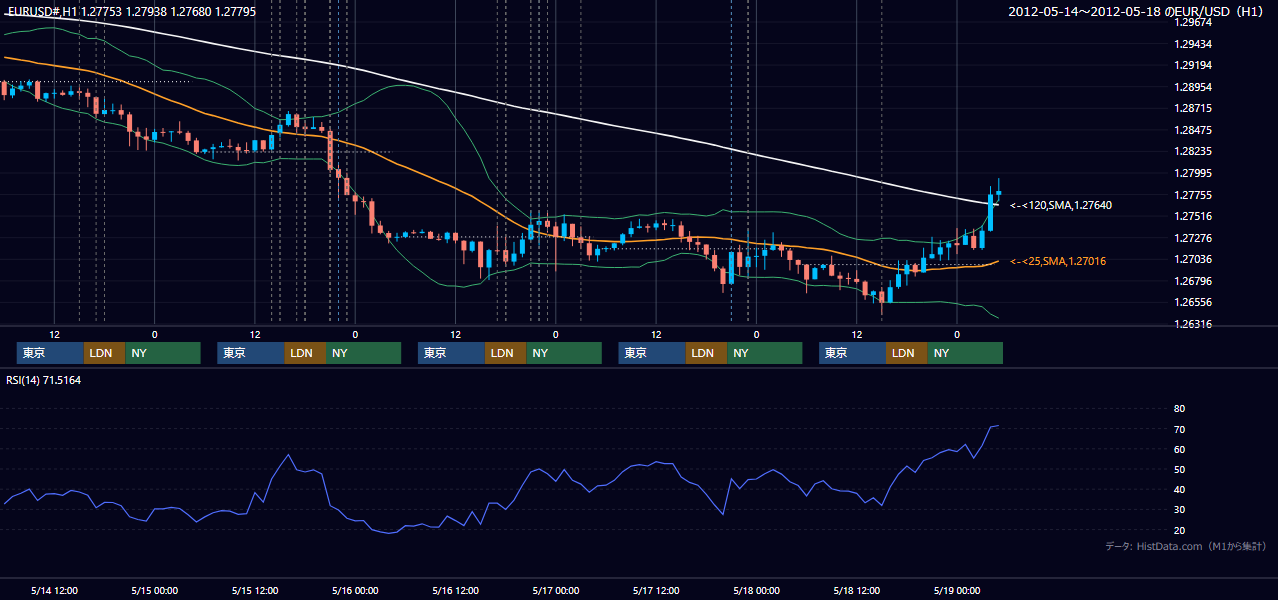Select the 5/16 12:00 time label

pyautogui.click(x=455, y=590)
